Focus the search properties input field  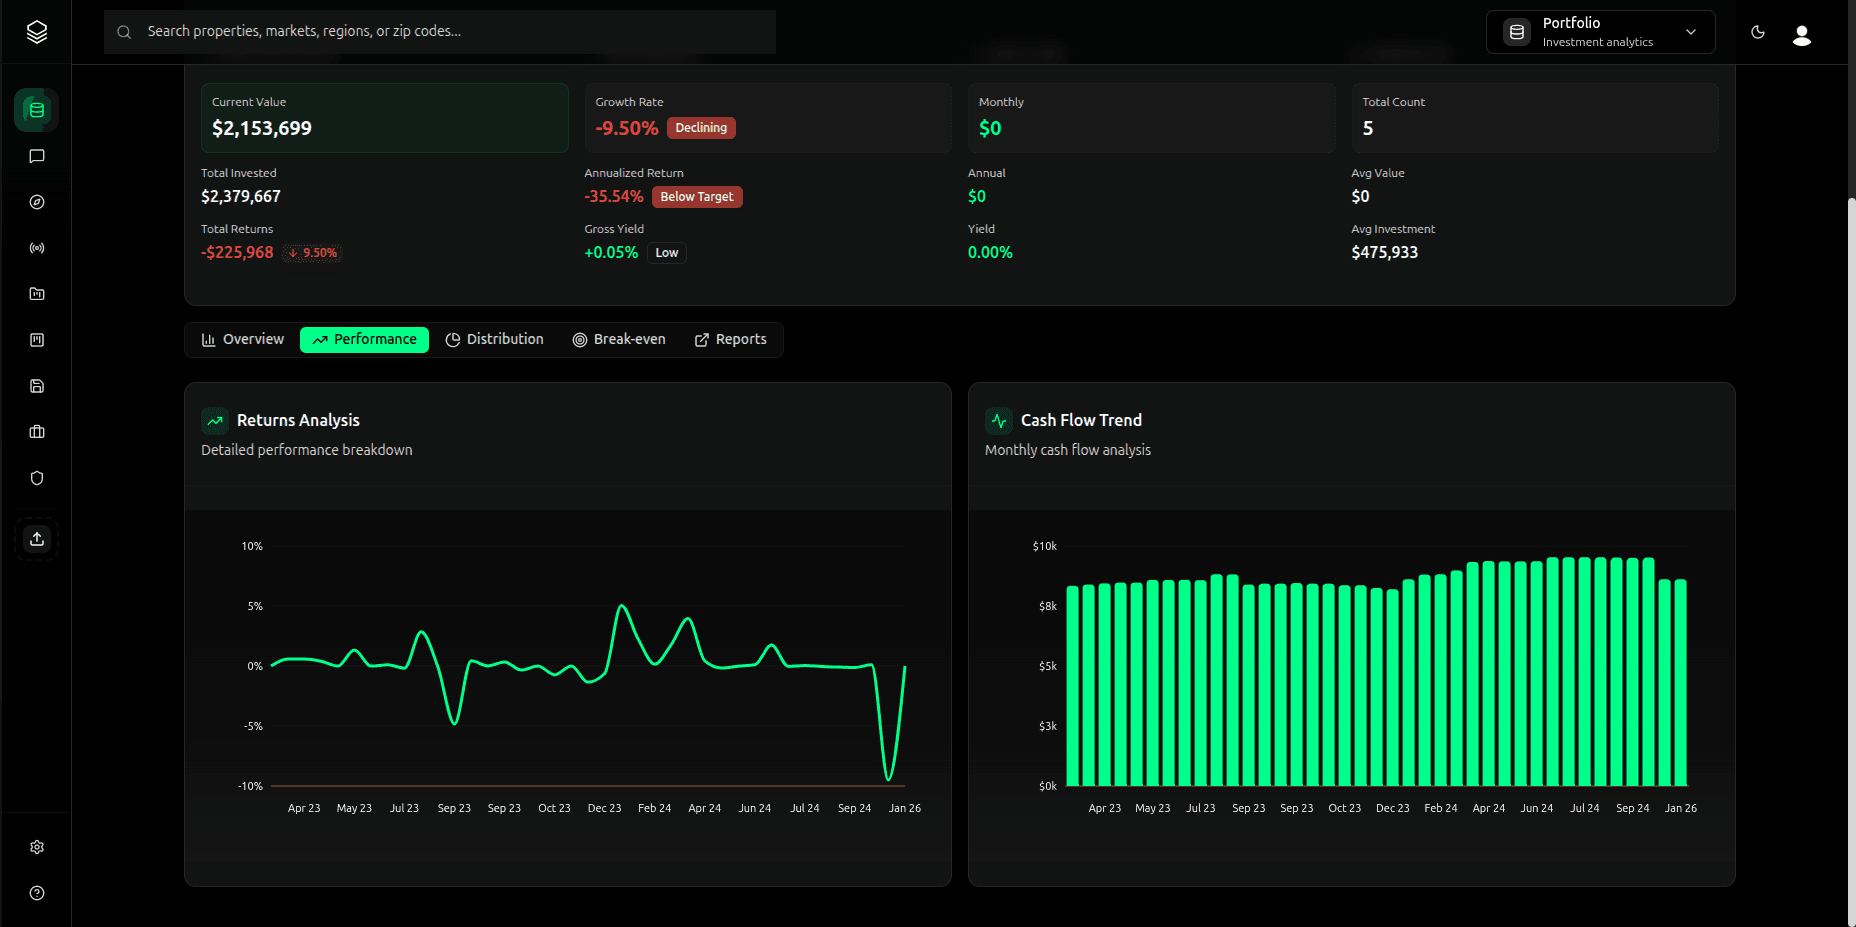(x=440, y=32)
